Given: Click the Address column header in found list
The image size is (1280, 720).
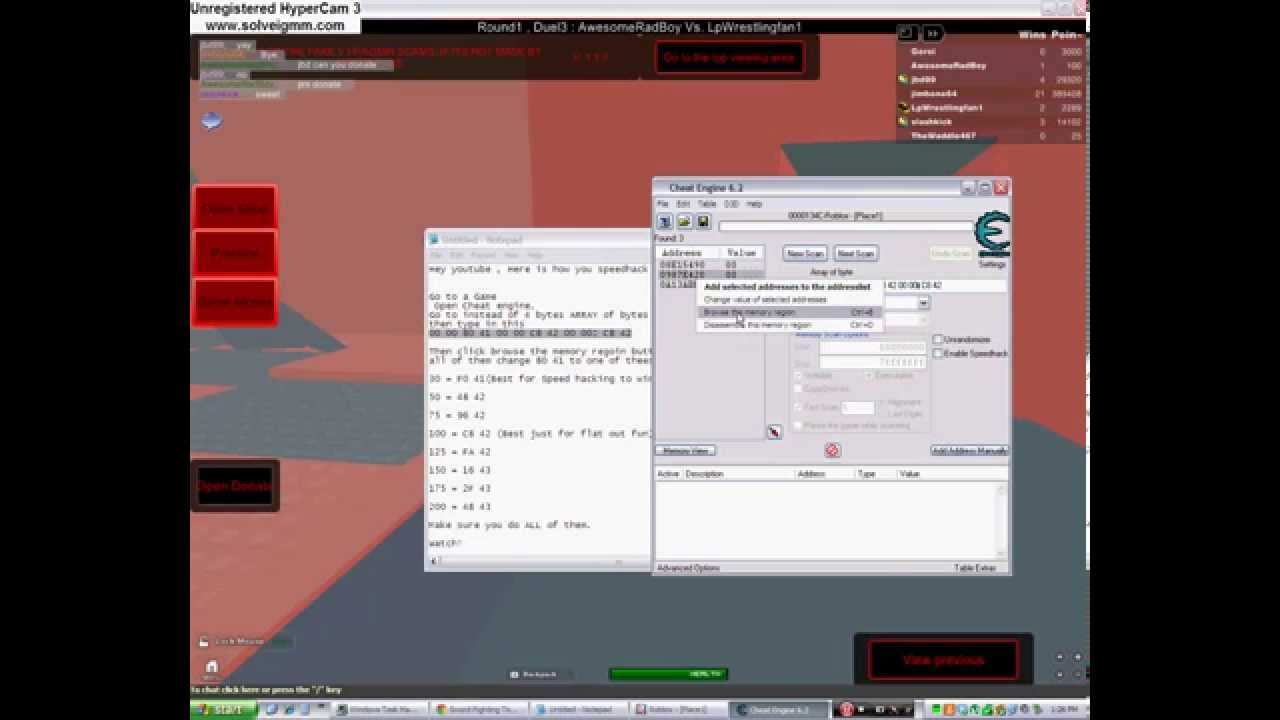Looking at the screenshot, I should point(689,253).
